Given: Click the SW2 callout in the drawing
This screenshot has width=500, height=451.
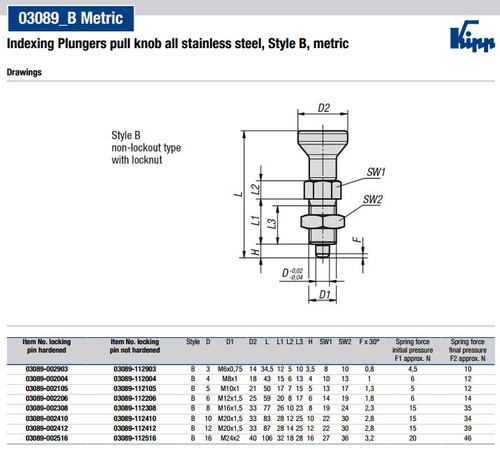Looking at the screenshot, I should tap(373, 199).
